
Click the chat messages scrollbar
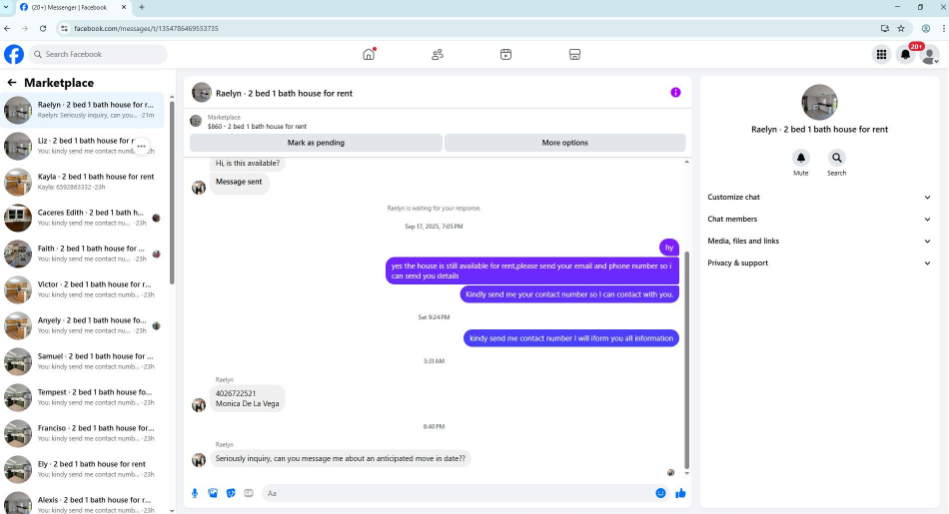point(686,360)
